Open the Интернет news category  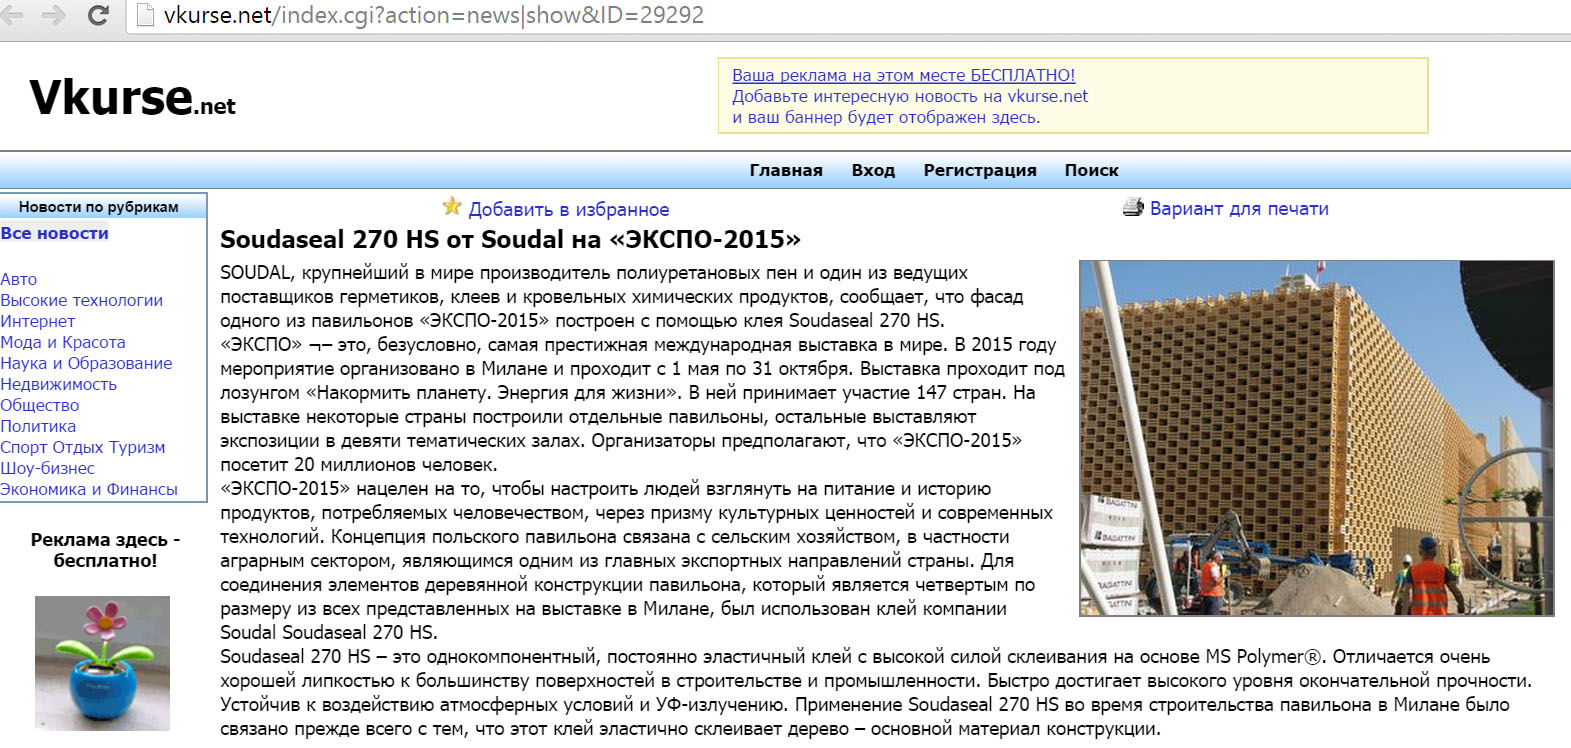tap(38, 321)
